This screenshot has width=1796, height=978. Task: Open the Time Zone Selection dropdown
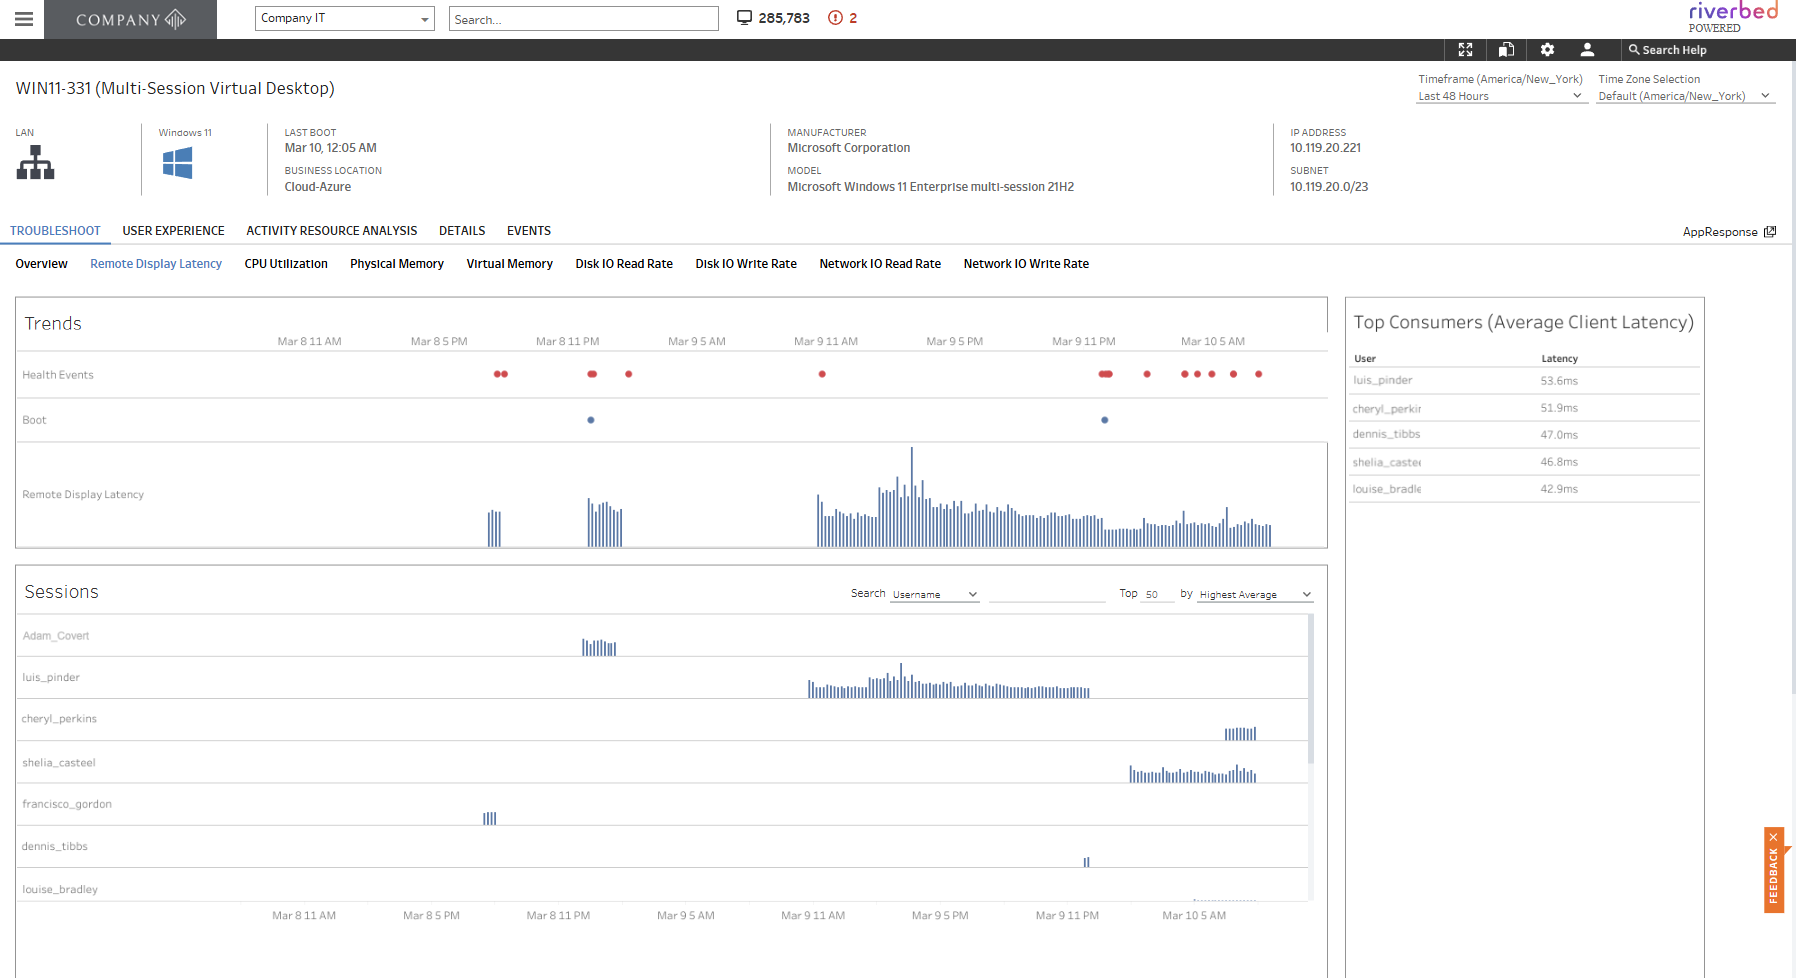1686,96
